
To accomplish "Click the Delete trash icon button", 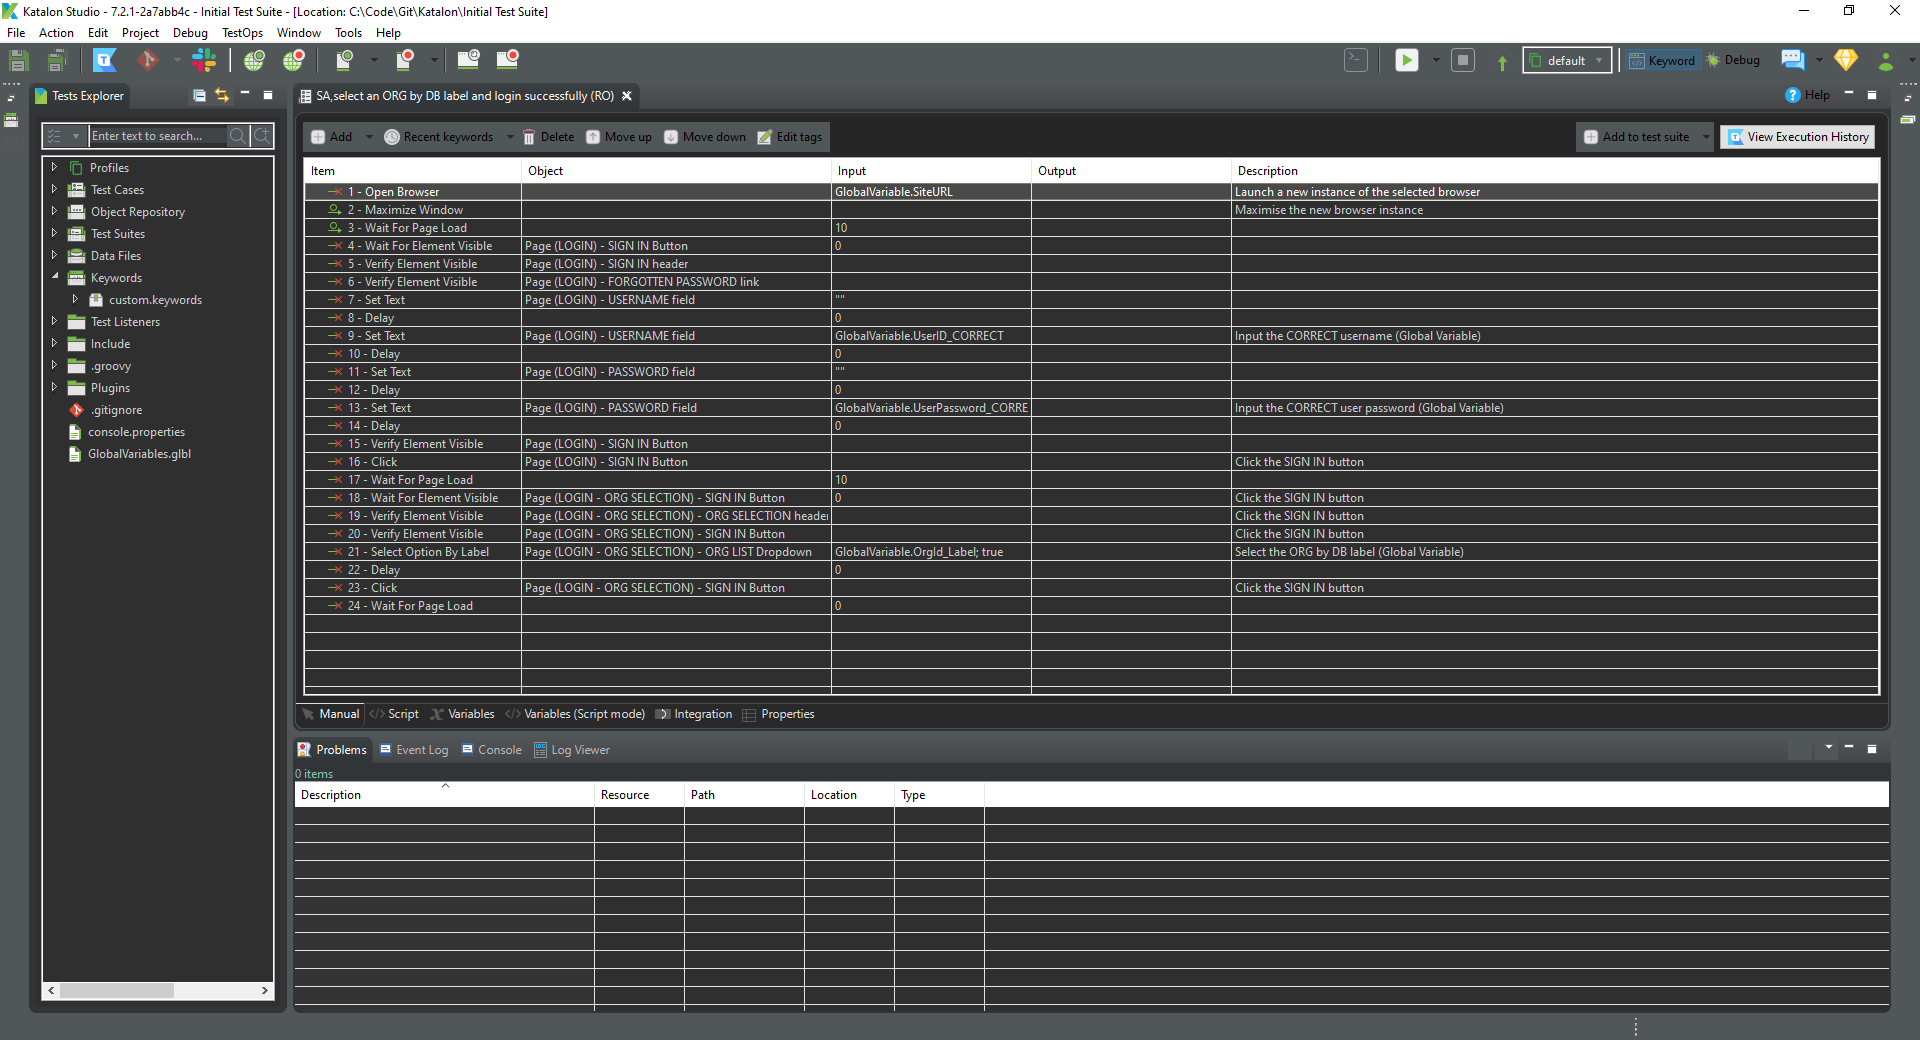I will tap(548, 137).
